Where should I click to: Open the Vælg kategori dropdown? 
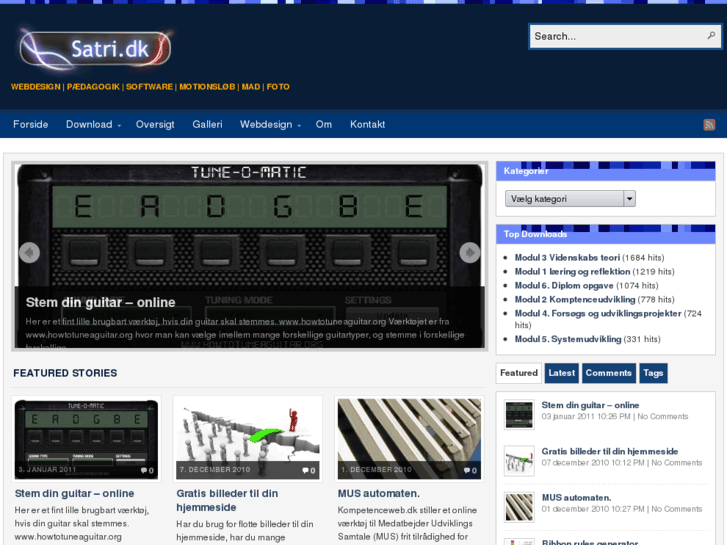pos(570,199)
